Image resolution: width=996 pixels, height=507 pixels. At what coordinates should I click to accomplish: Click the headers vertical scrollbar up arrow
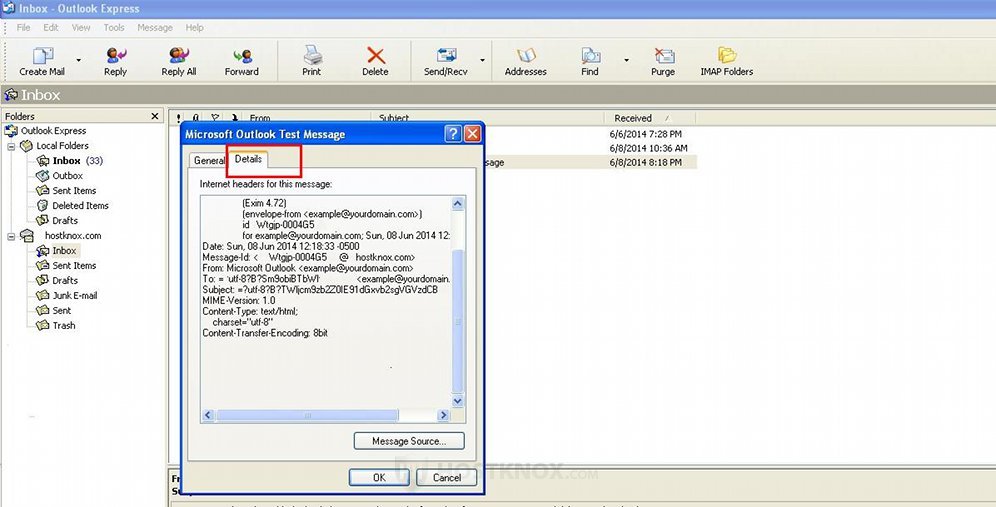458,203
